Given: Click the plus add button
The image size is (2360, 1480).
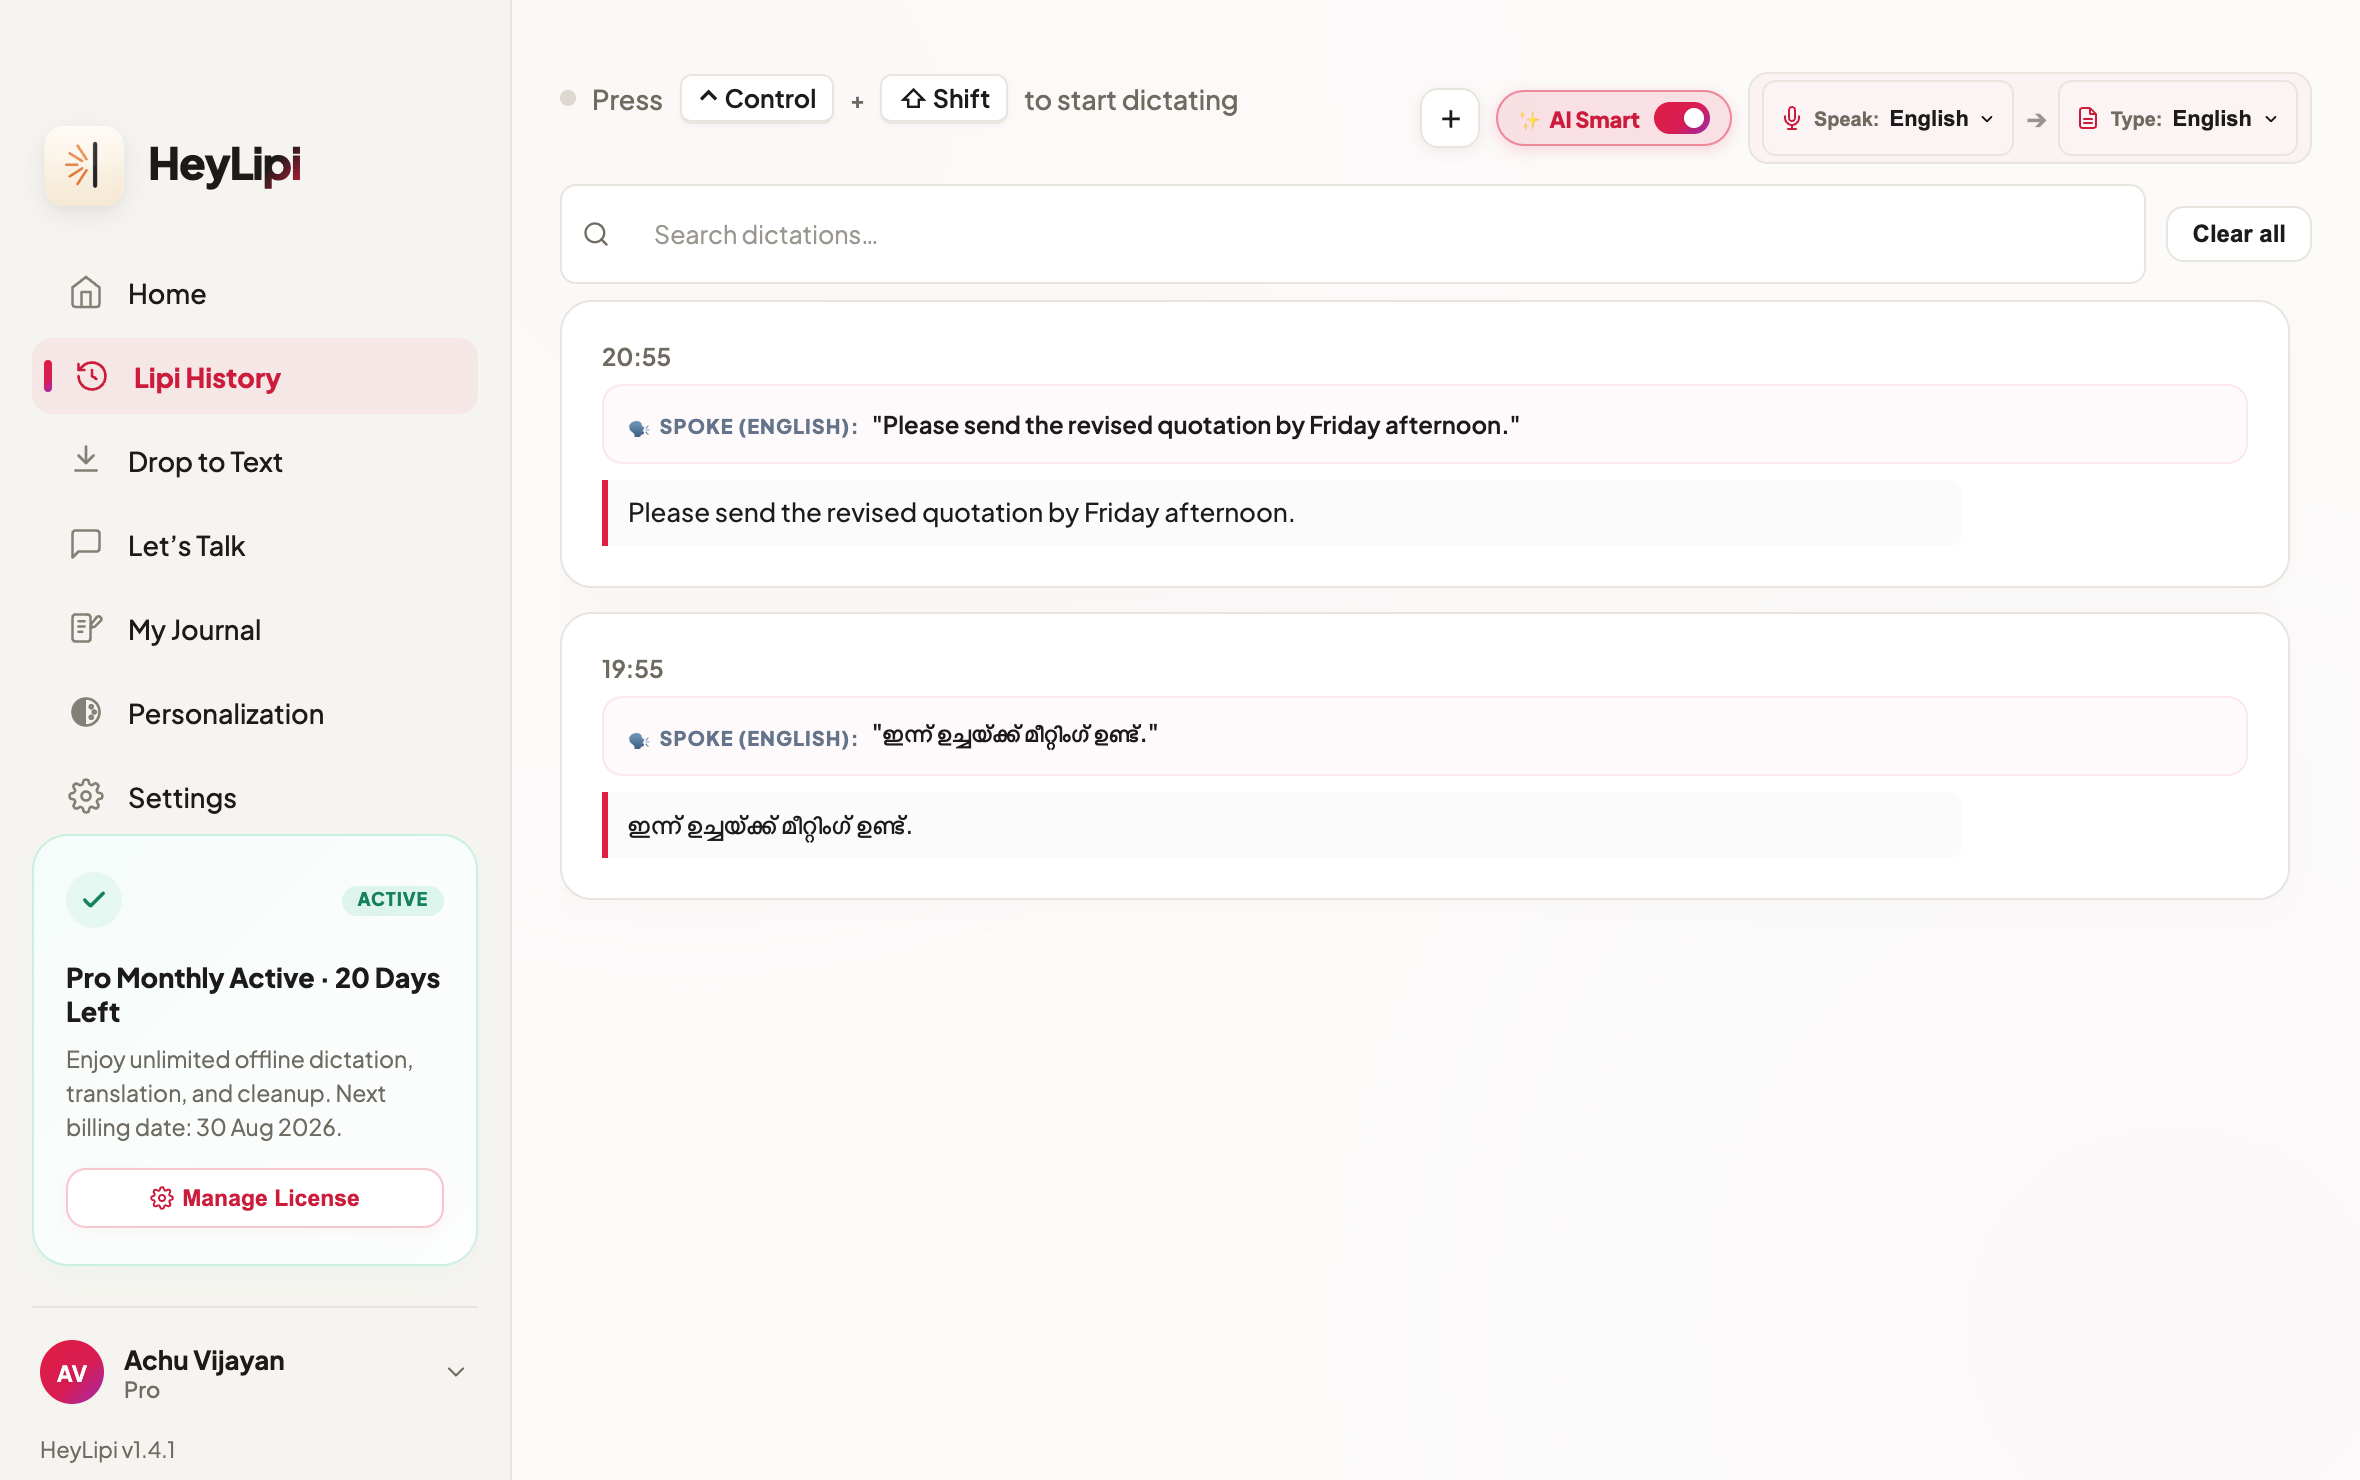Looking at the screenshot, I should click(1450, 119).
